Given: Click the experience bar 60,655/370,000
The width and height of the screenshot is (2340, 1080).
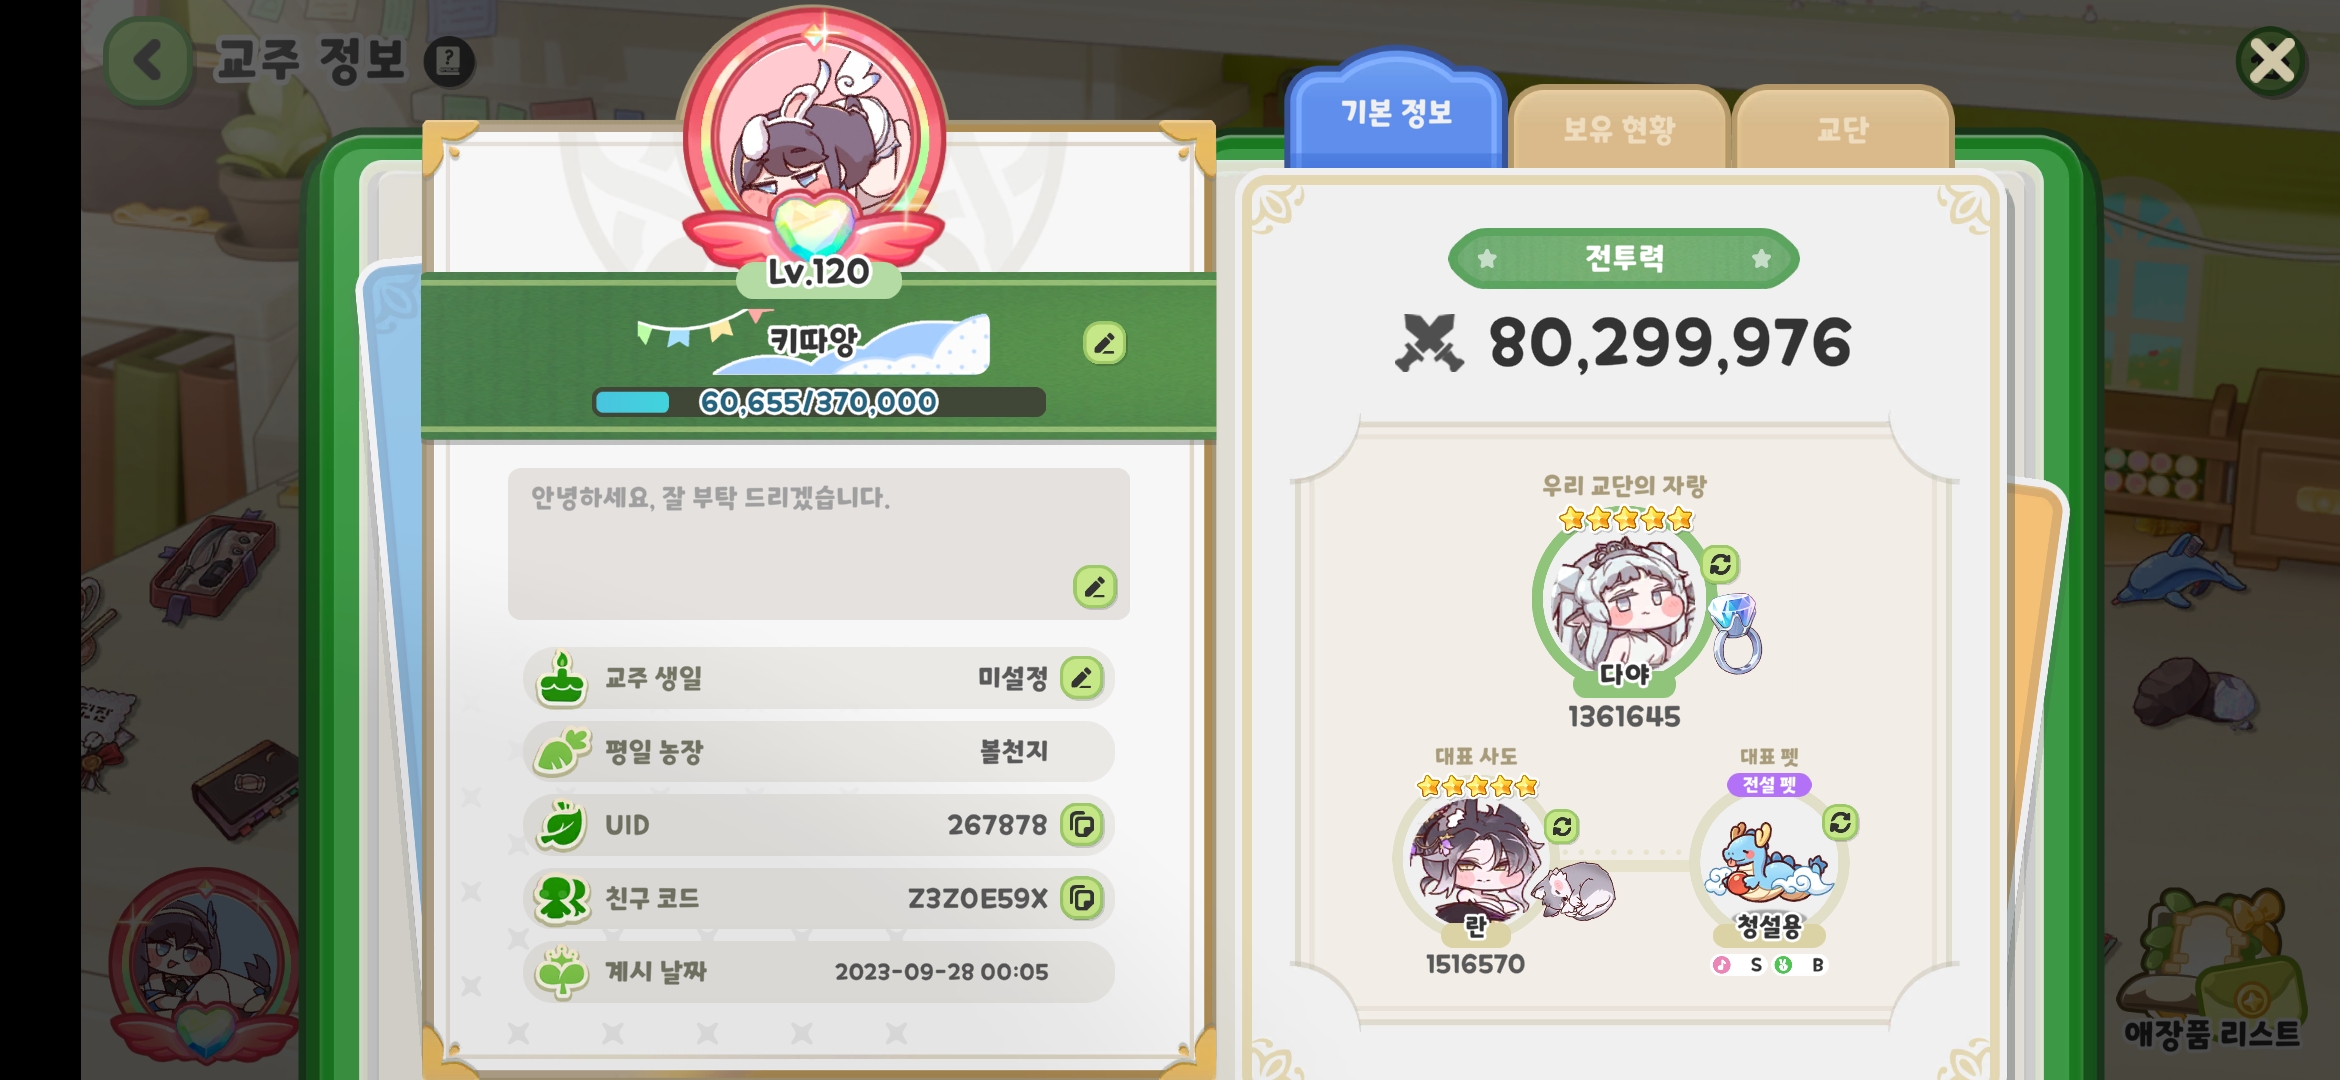Looking at the screenshot, I should coord(819,402).
